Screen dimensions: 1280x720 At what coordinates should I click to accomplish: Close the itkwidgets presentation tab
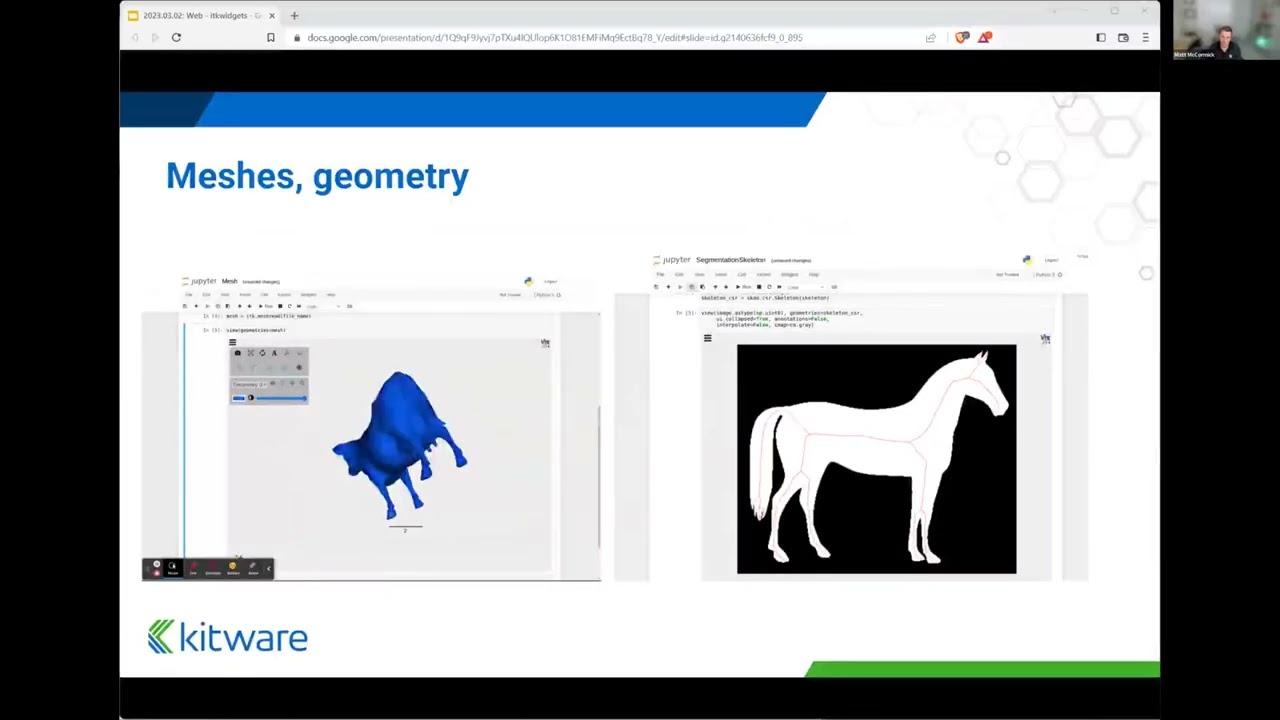coord(271,15)
